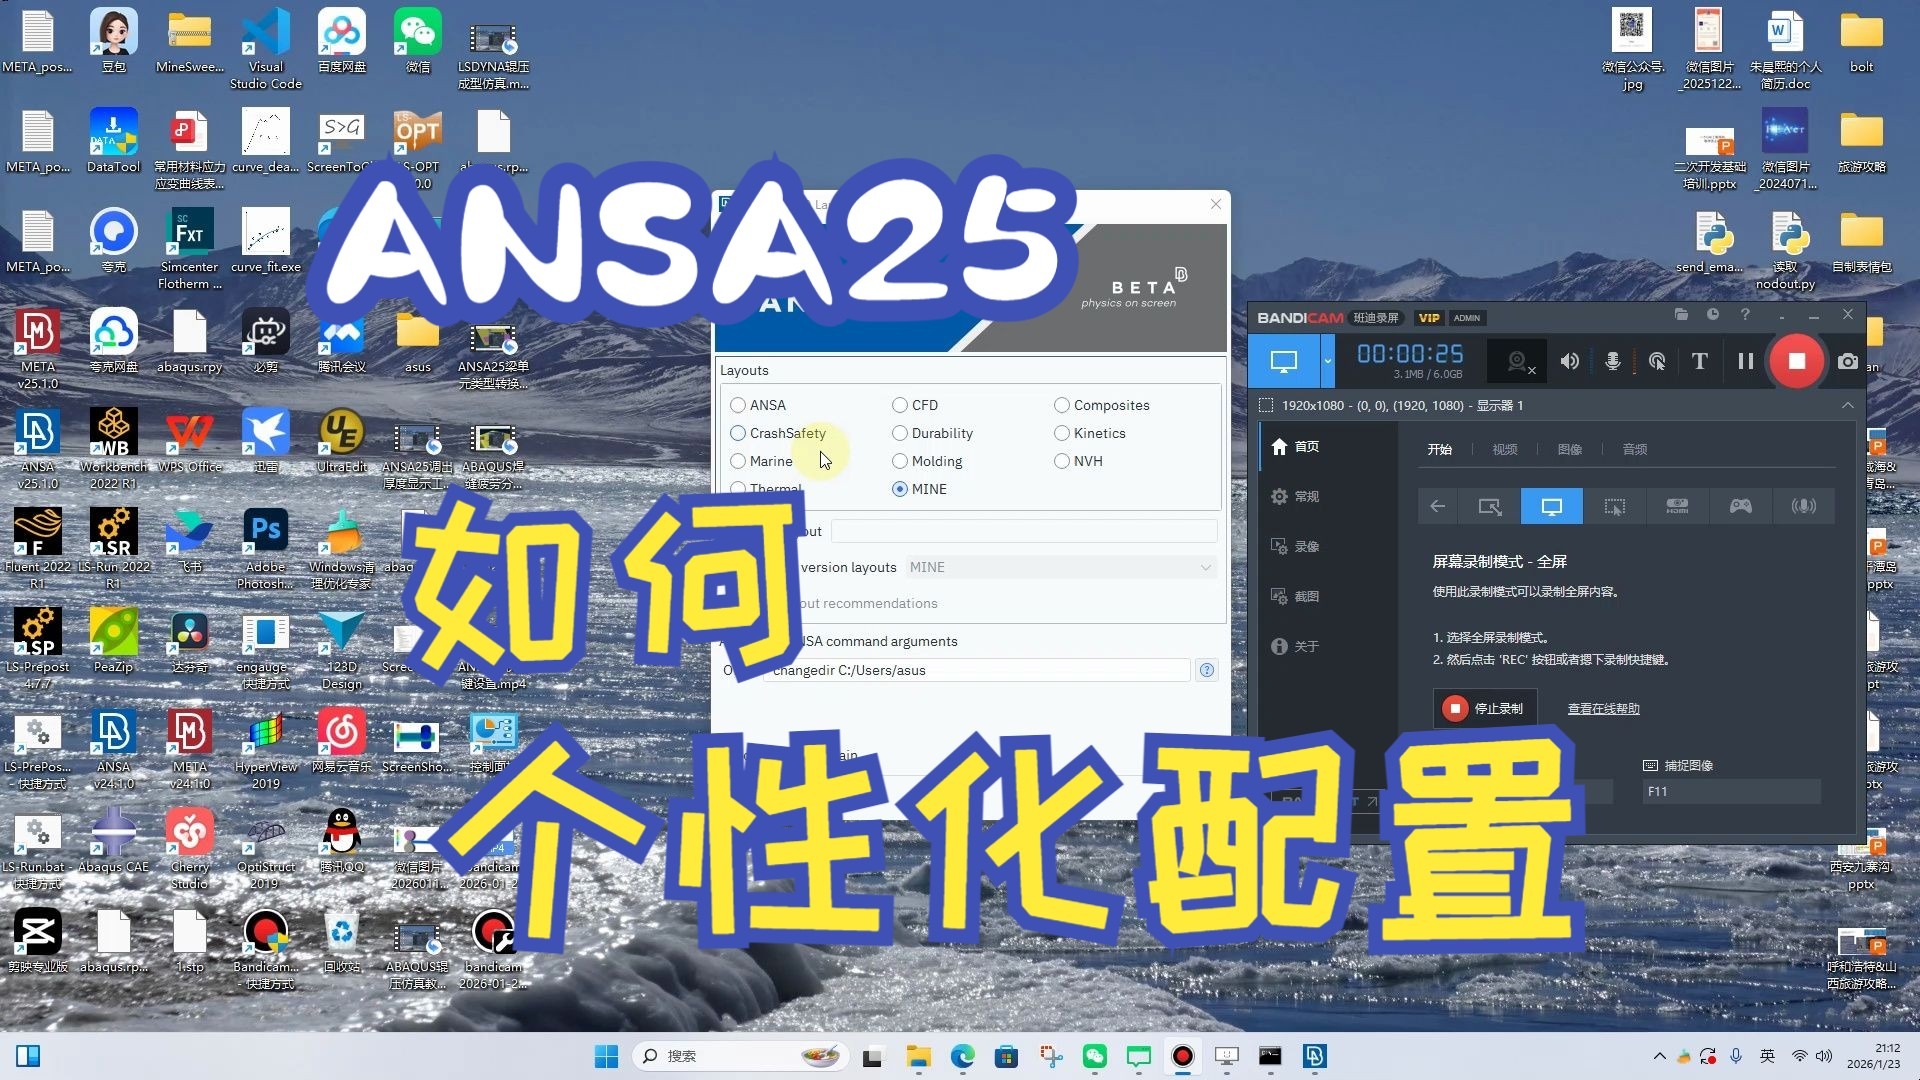
Task: Select the Durability layout option
Action: (900, 433)
